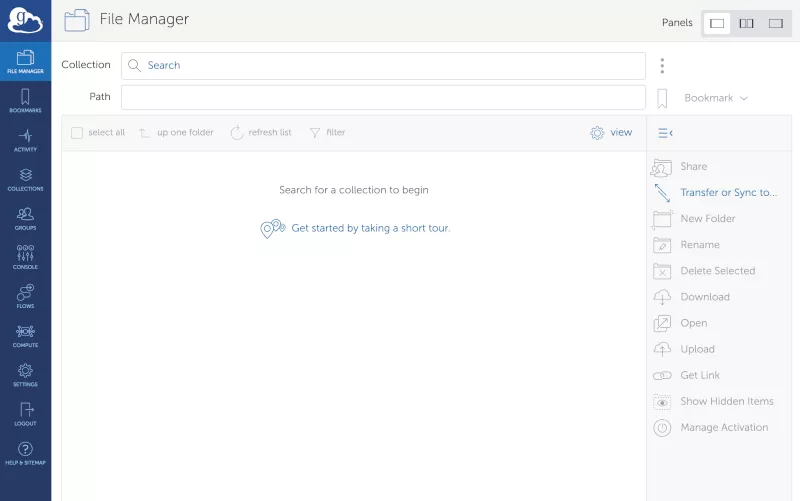Viewport: 800px width, 501px height.
Task: Click the Path input field
Action: pyautogui.click(x=383, y=97)
